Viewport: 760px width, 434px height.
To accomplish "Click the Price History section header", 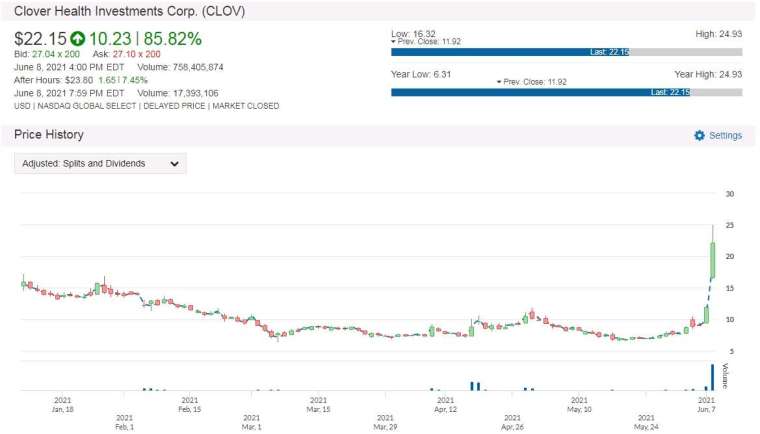I will pos(48,135).
